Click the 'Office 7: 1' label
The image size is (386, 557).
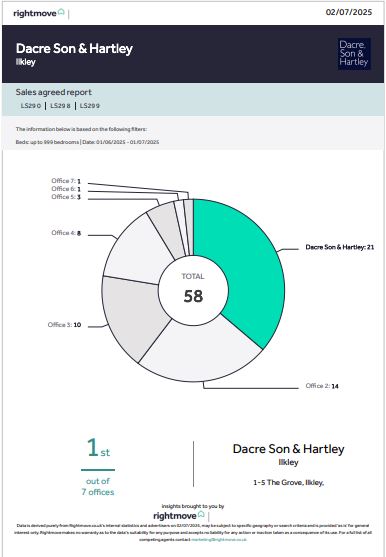pos(66,181)
